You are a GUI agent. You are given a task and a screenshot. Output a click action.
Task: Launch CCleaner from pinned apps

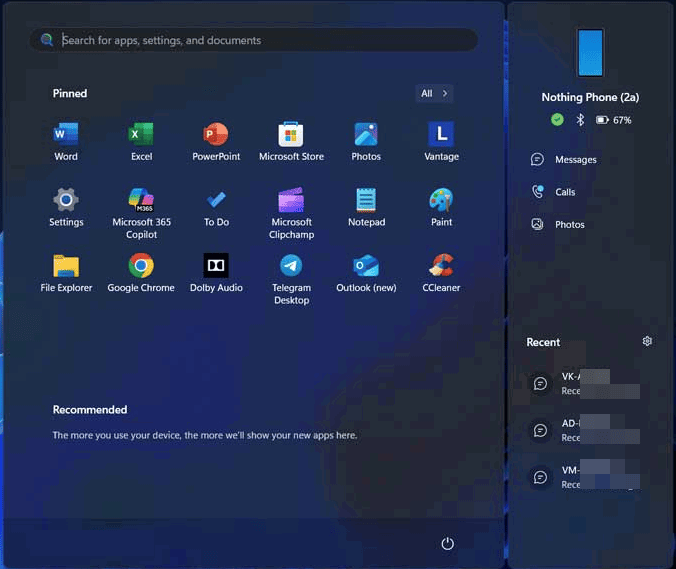[441, 273]
